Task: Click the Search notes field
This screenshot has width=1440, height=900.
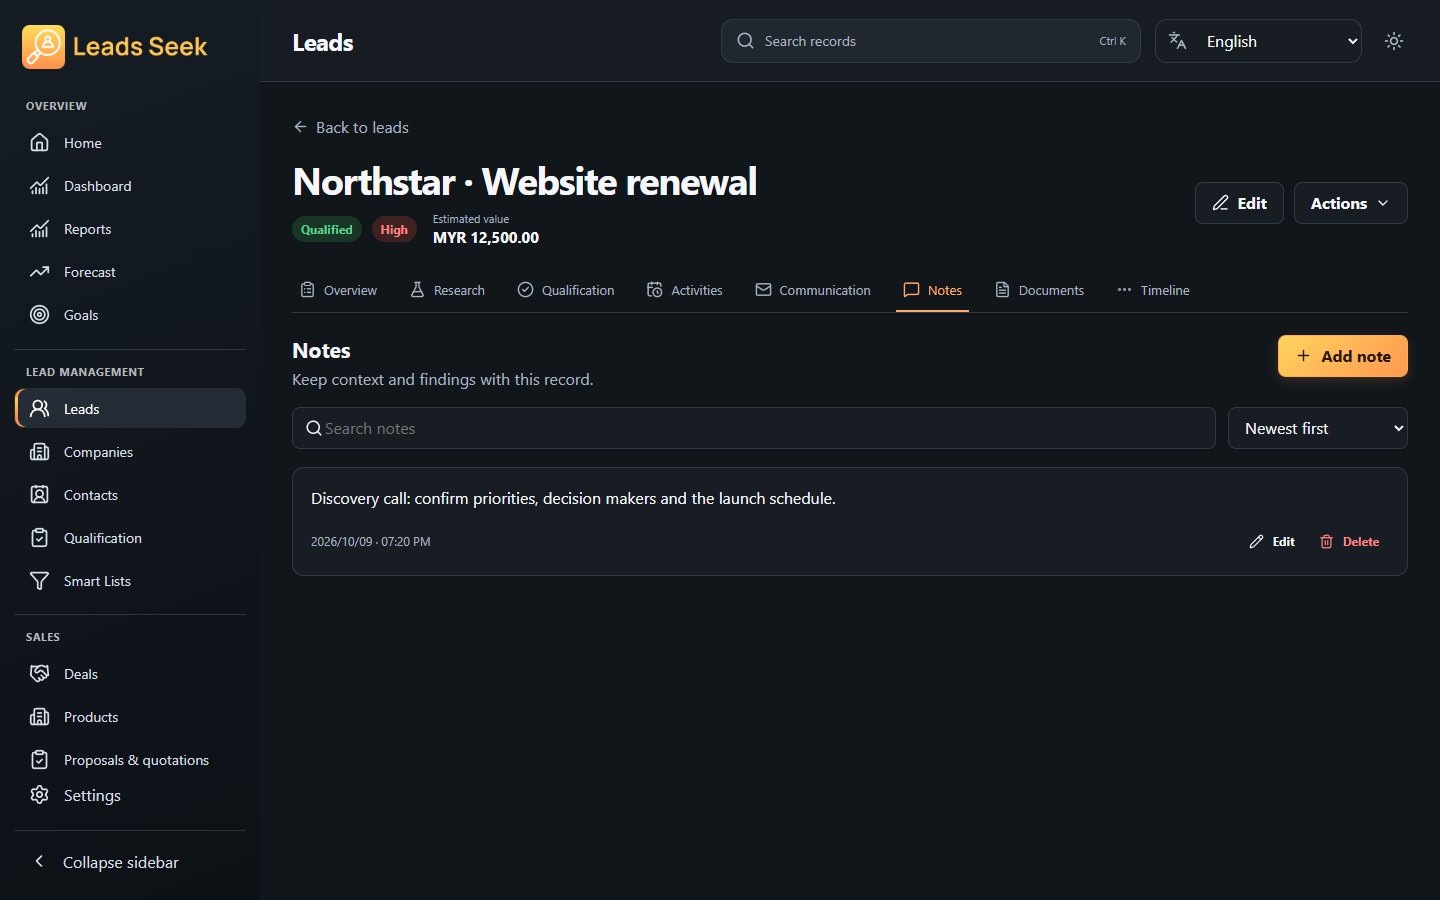Action: coord(753,428)
